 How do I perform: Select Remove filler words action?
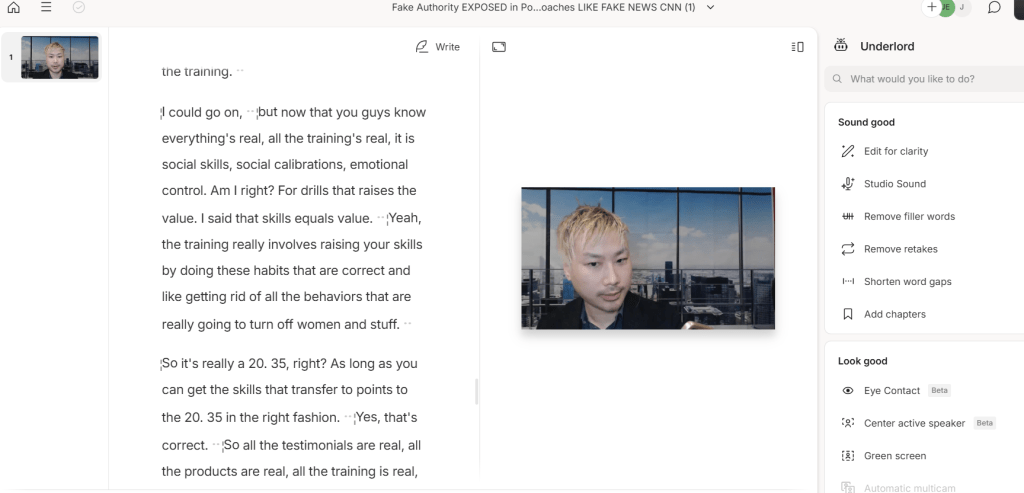point(908,217)
